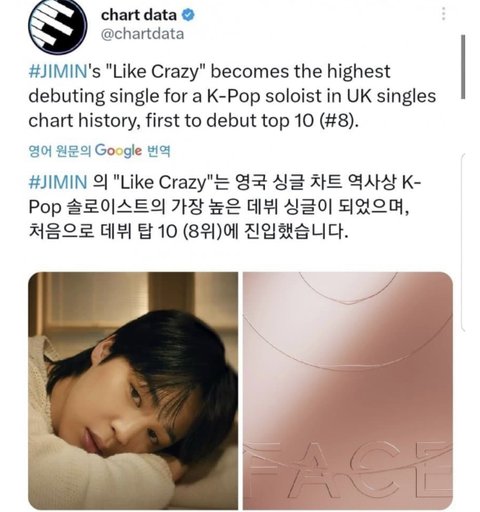Viewport: 480px width, 512px height.
Task: Grab the vertical scrollbar thumb
Action: (463, 66)
